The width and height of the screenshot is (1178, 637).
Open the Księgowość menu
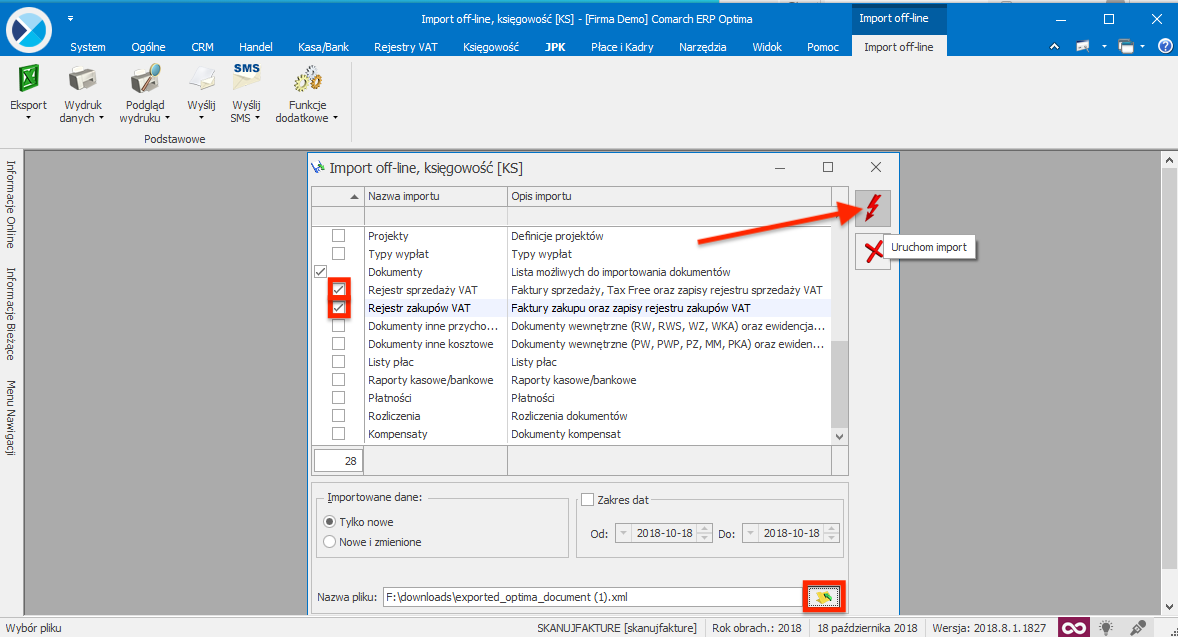pyautogui.click(x=489, y=46)
